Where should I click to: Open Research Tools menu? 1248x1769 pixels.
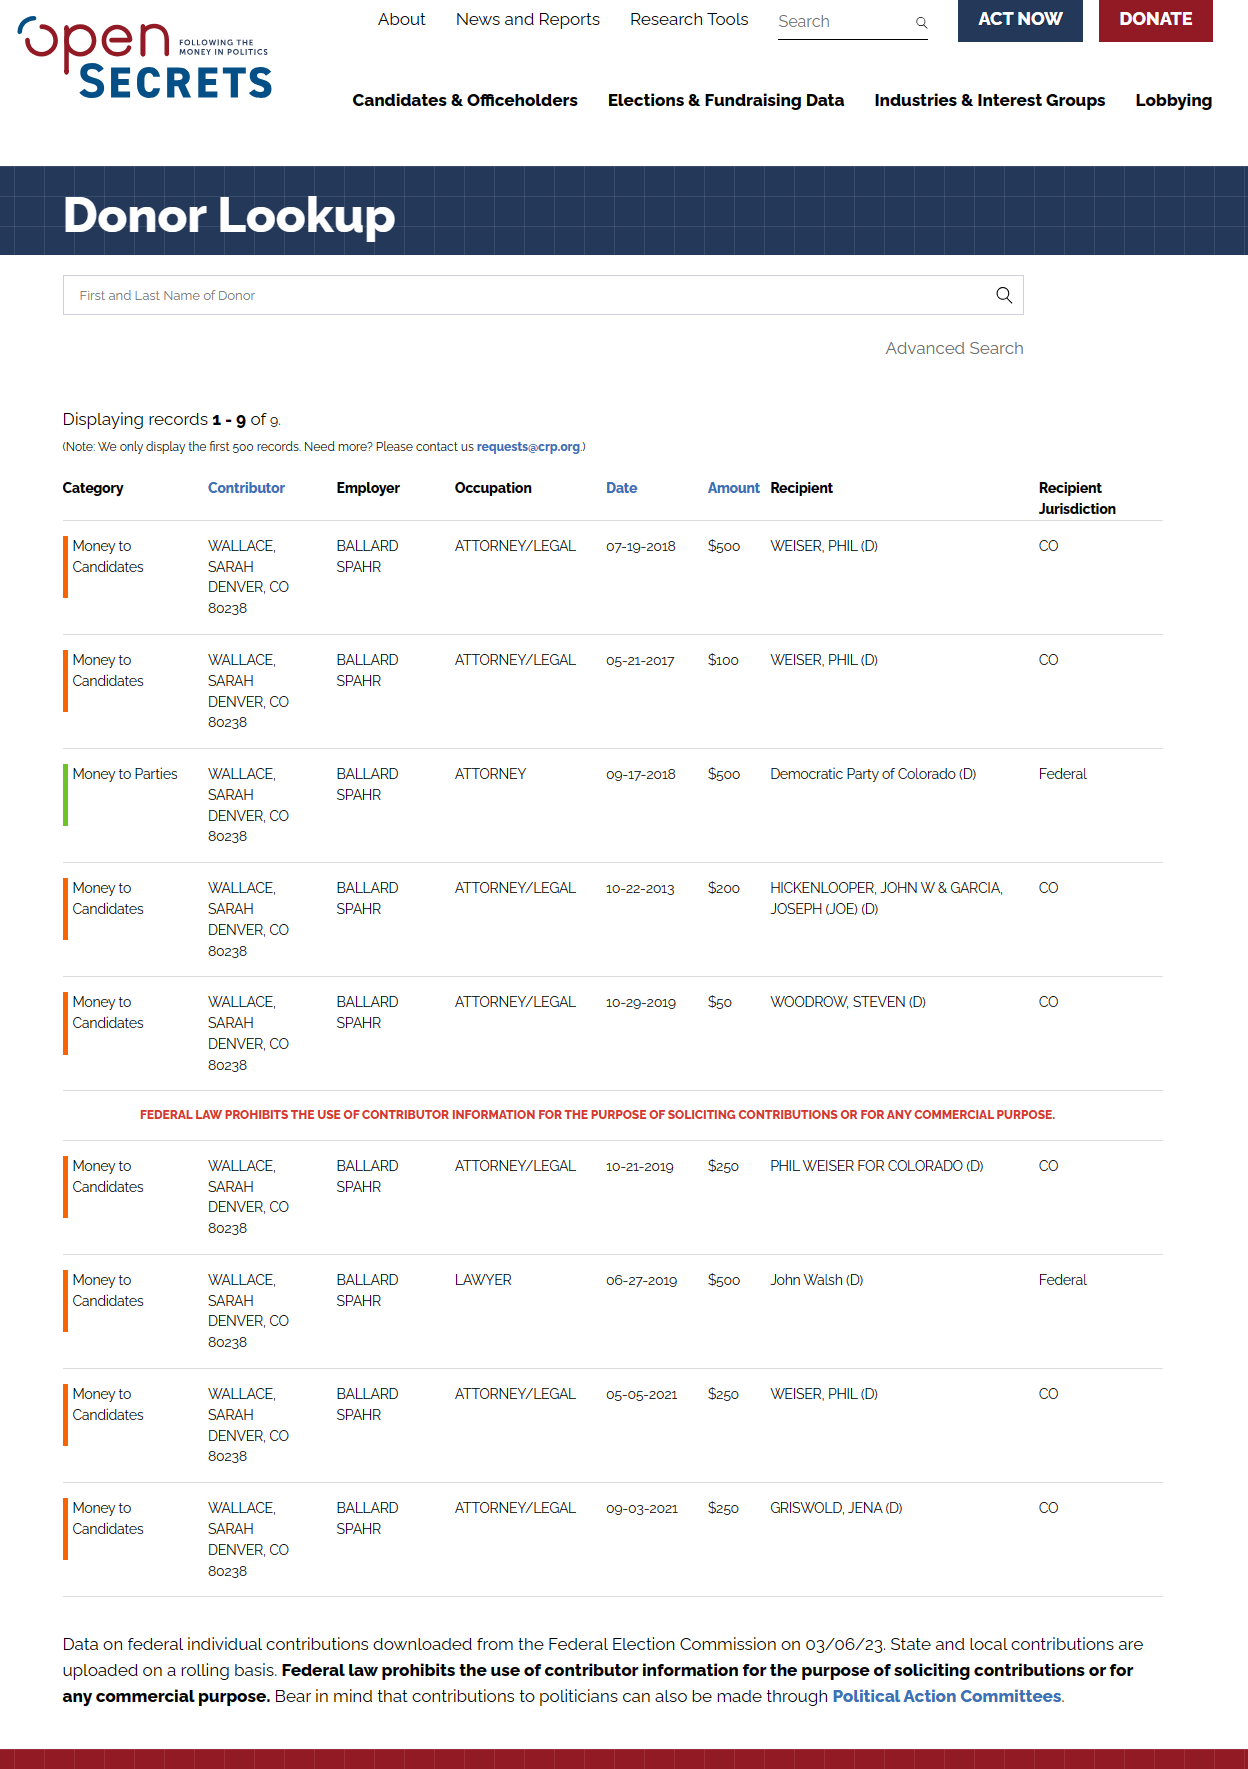[x=689, y=19]
